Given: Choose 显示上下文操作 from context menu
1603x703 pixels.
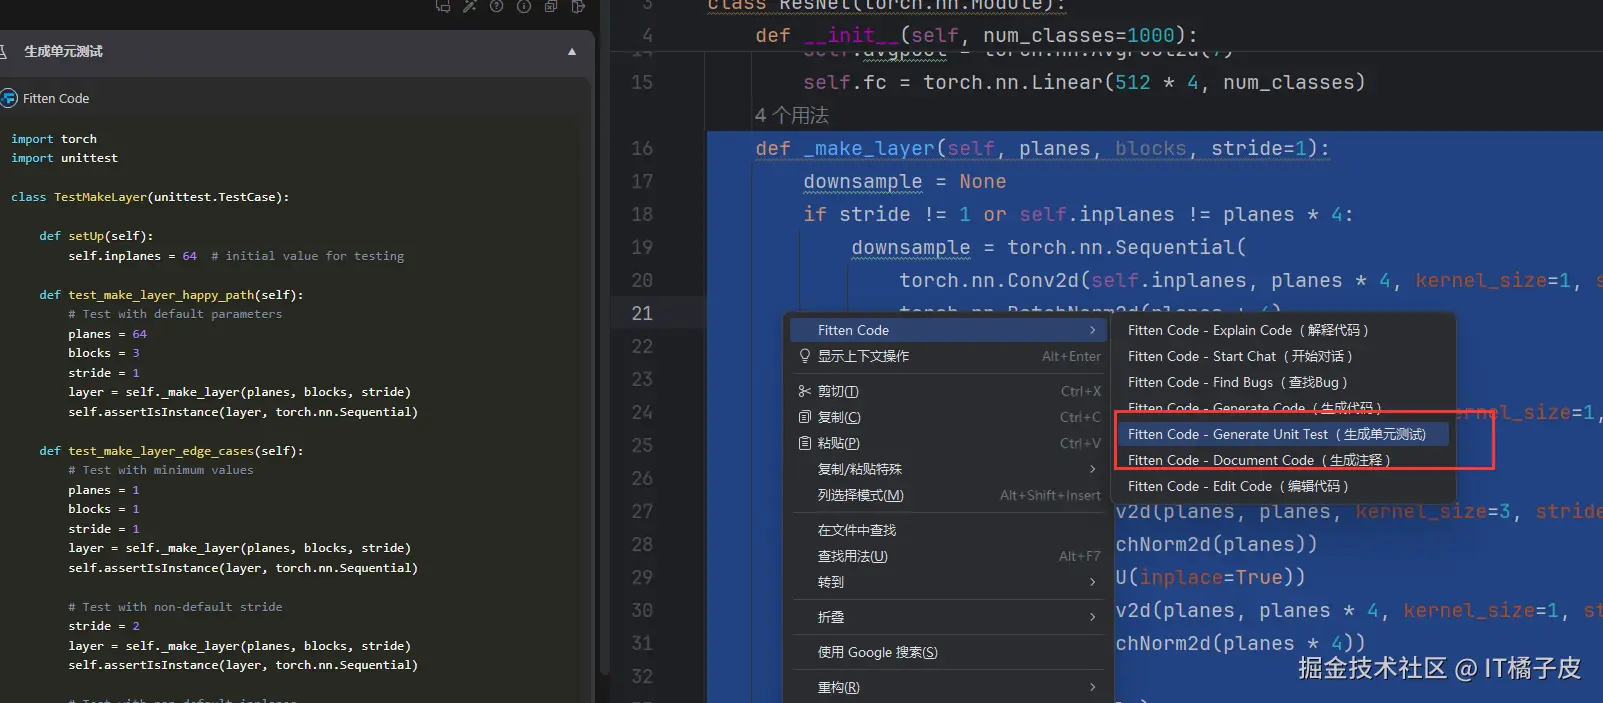Looking at the screenshot, I should pyautogui.click(x=948, y=356).
